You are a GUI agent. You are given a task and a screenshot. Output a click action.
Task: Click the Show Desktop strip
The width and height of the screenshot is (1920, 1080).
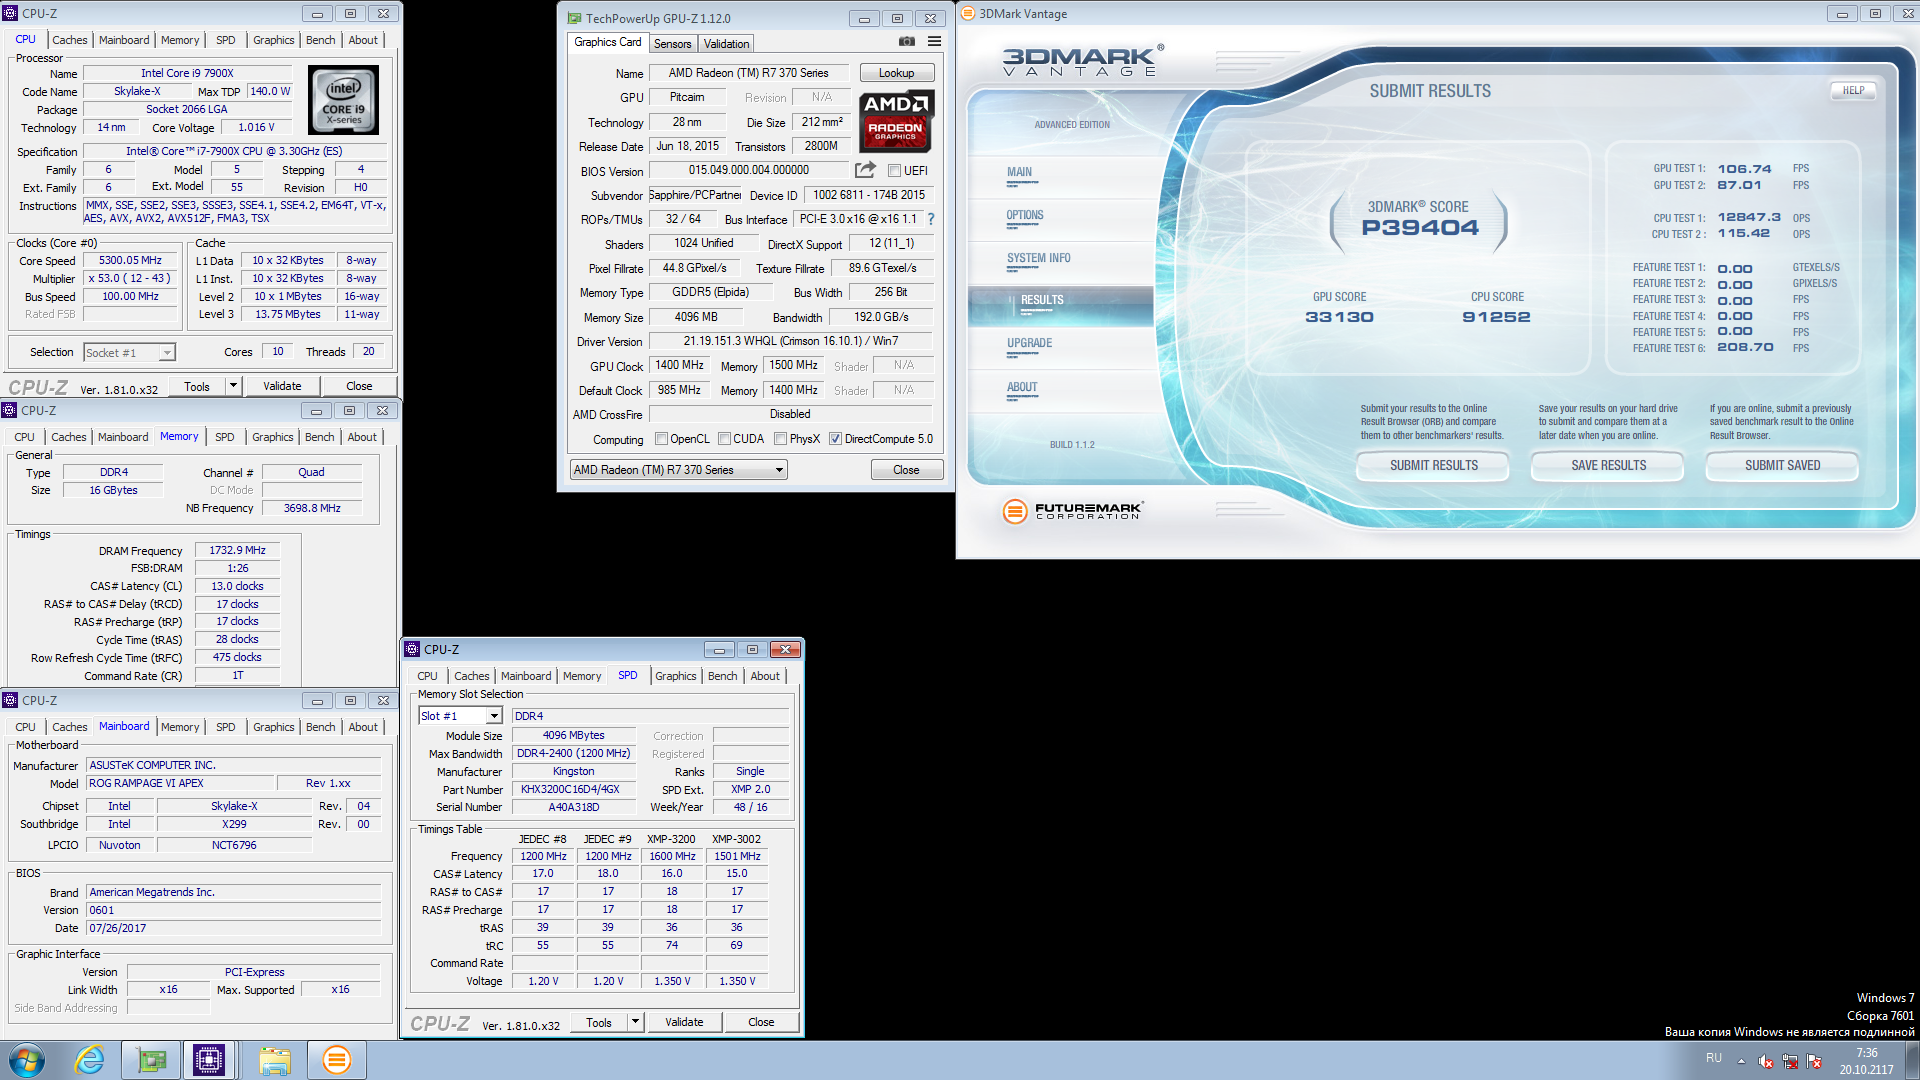1912,1060
